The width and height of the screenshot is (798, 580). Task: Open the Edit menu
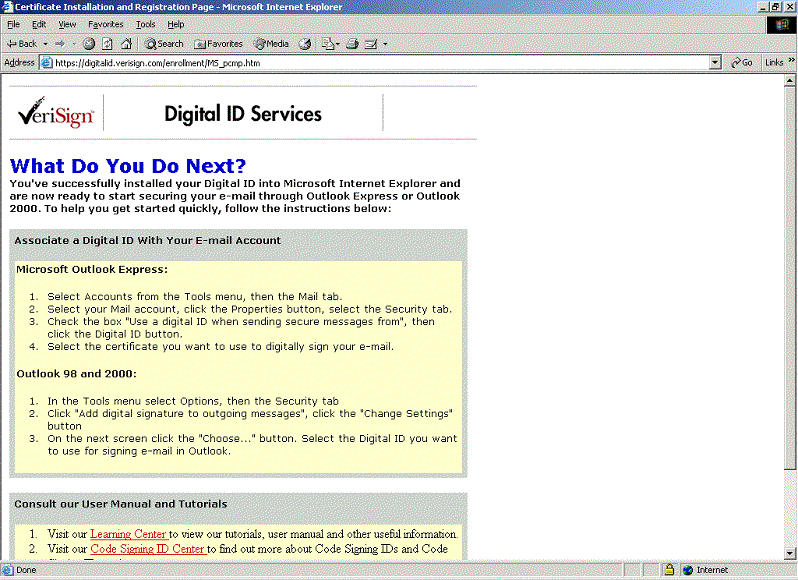click(x=39, y=24)
